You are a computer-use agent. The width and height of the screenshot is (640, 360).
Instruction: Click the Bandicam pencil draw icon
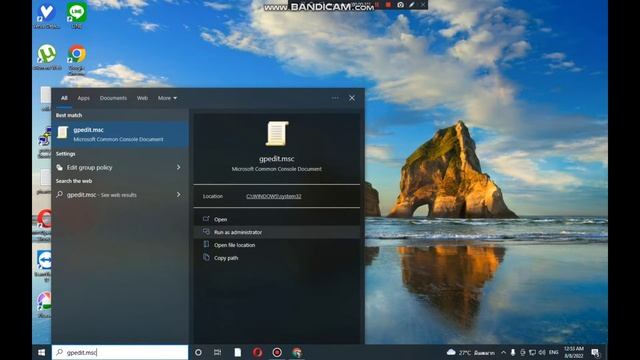[x=412, y=5]
